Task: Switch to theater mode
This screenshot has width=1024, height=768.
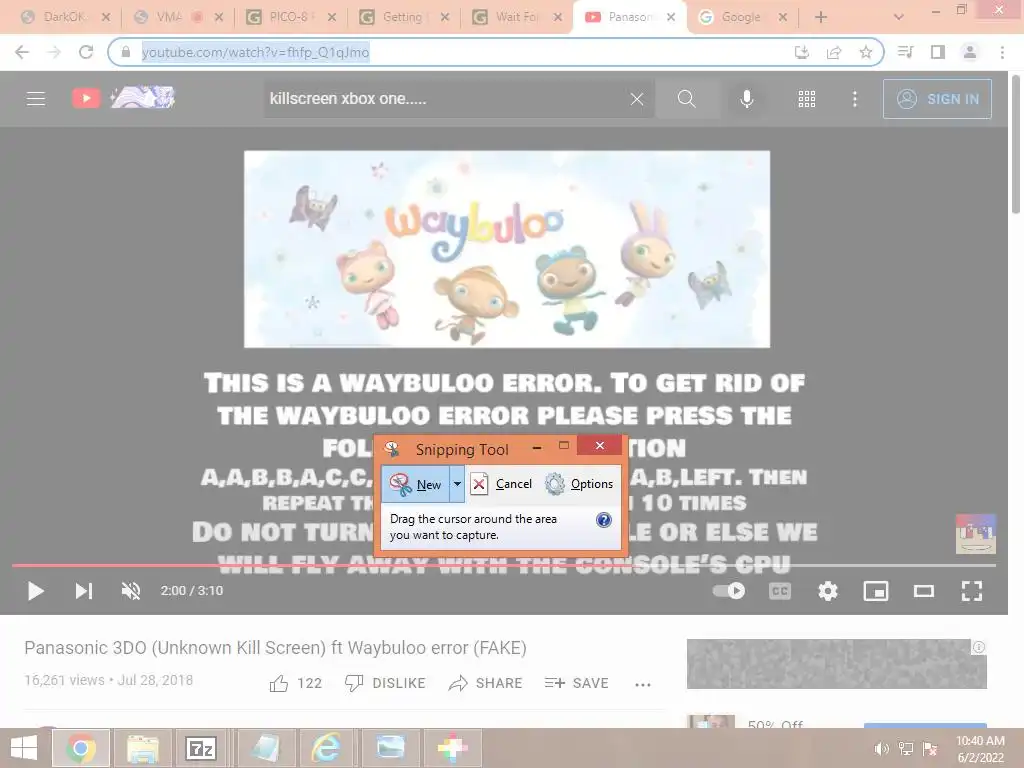Action: (x=923, y=591)
